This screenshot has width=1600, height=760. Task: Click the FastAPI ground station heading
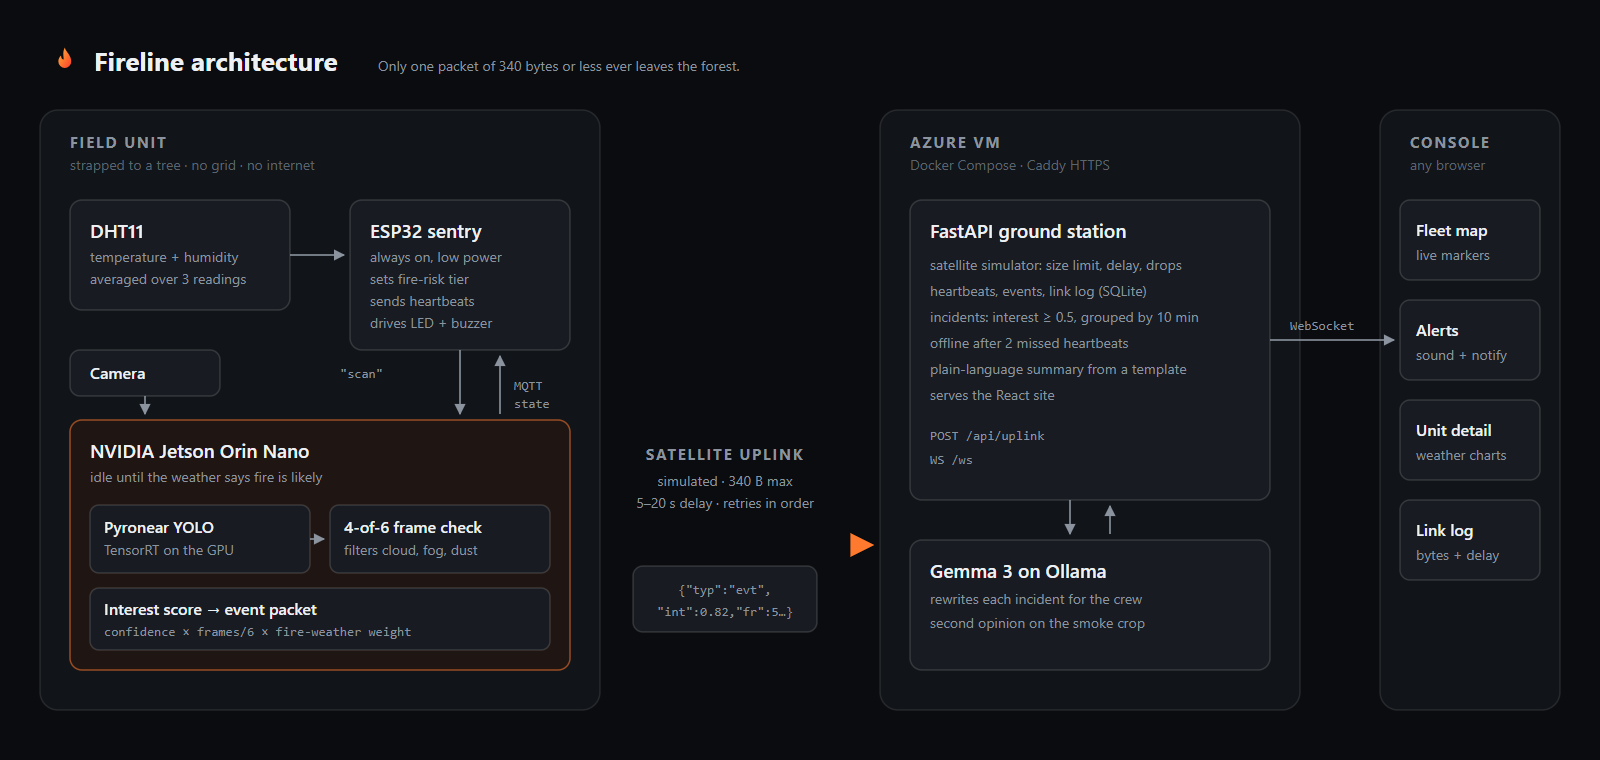point(1028,231)
